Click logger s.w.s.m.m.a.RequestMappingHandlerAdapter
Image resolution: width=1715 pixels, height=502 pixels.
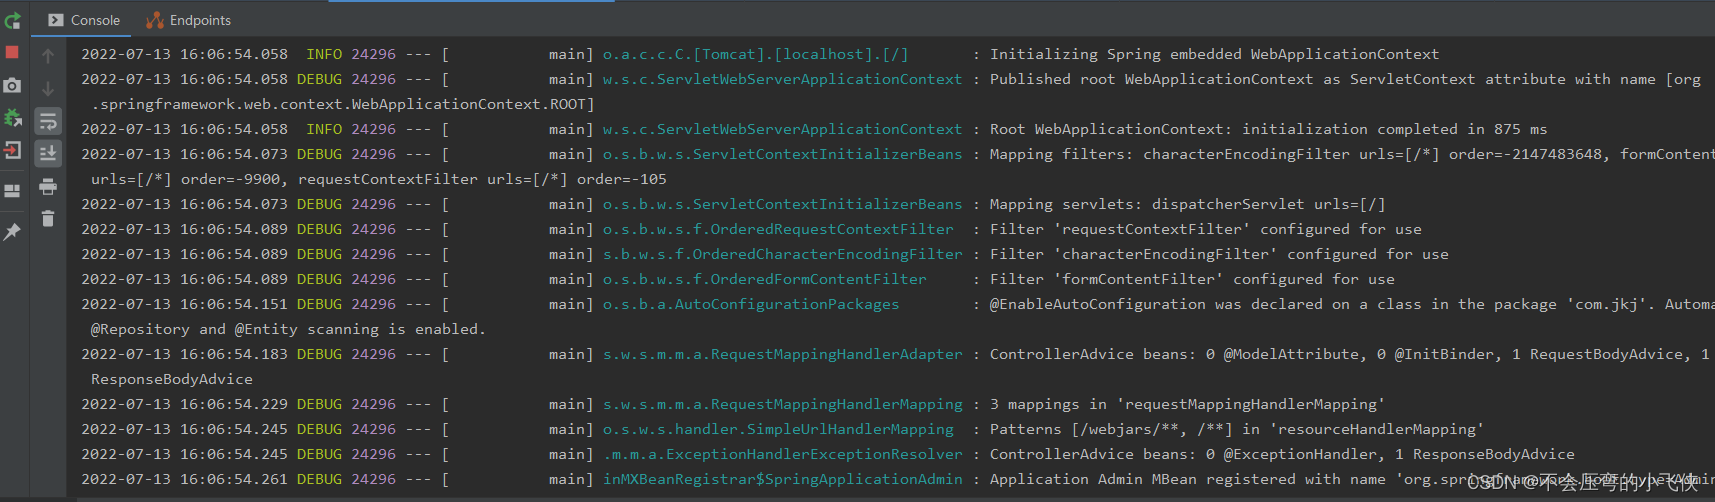(782, 354)
